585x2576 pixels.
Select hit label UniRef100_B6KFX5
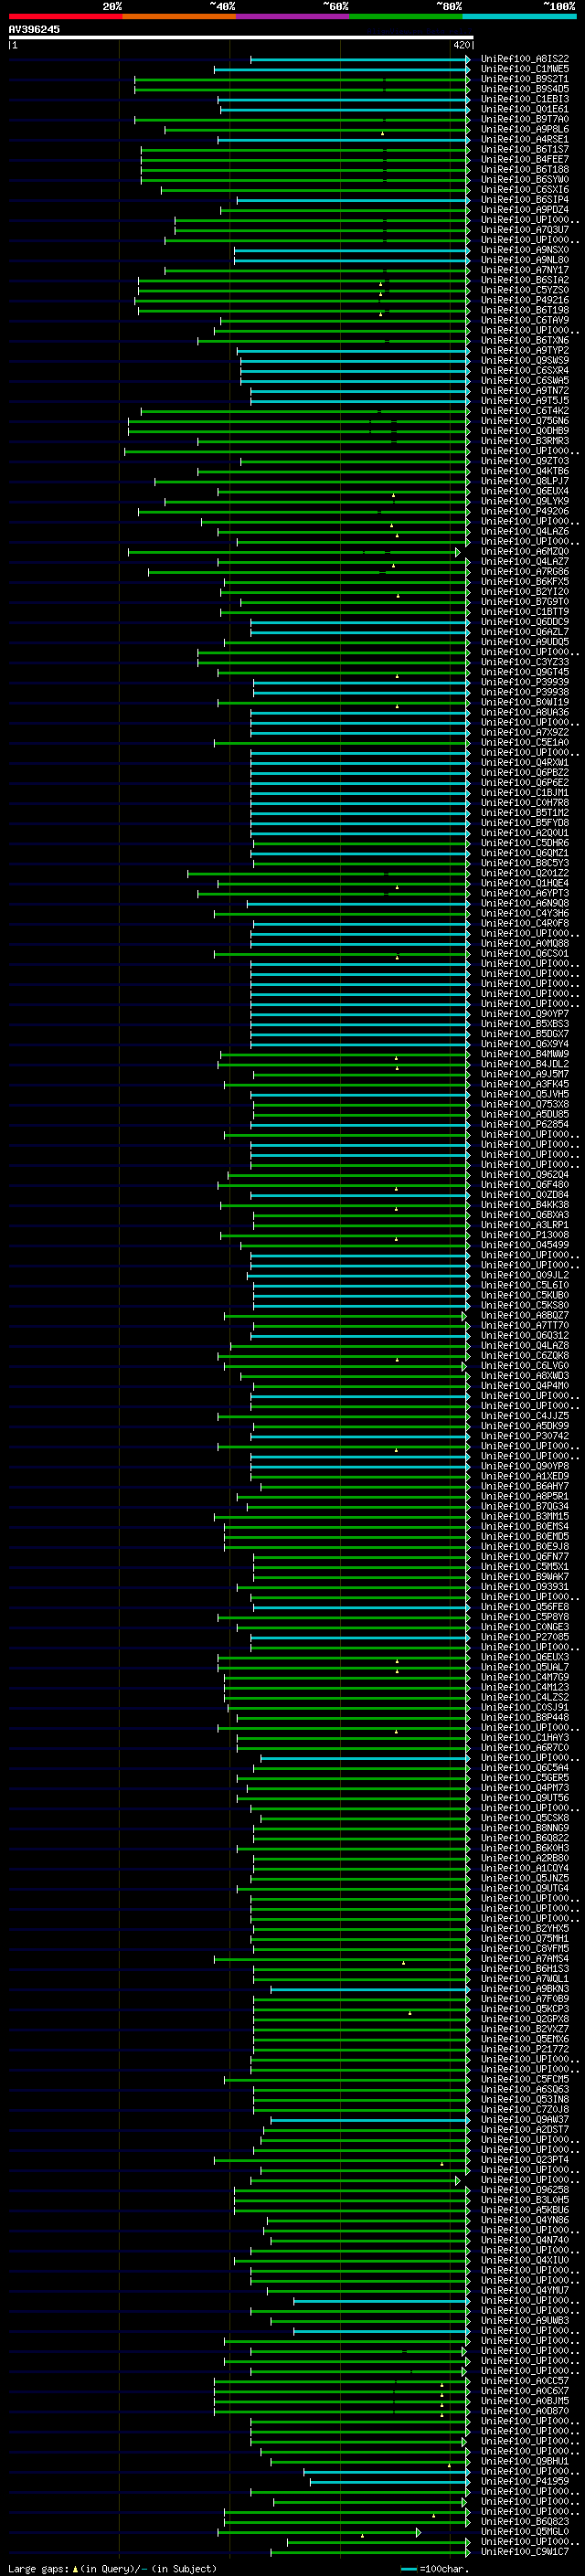pos(525,582)
